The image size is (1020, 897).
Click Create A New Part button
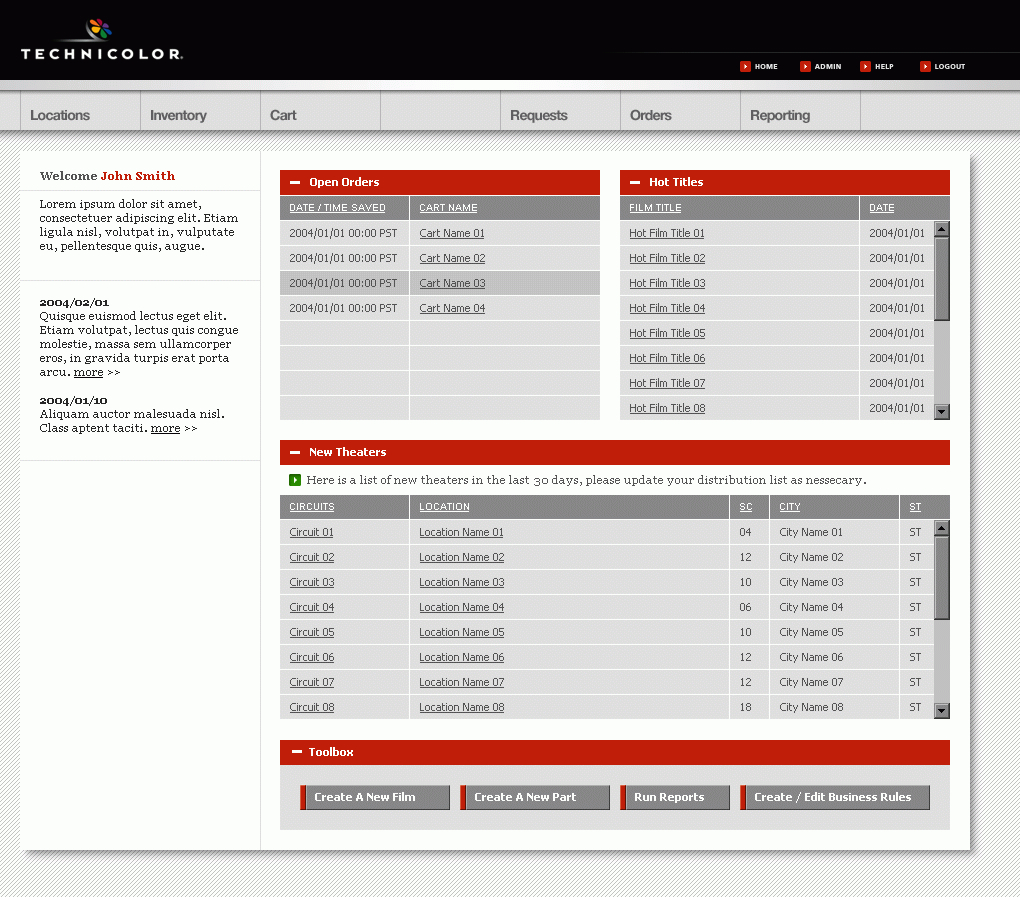535,797
